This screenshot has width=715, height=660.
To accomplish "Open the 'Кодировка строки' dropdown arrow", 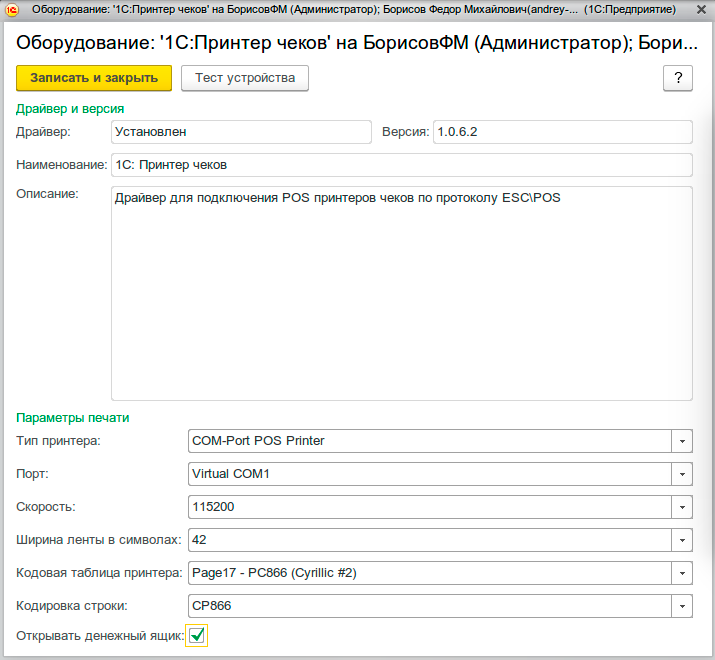I will click(x=681, y=606).
